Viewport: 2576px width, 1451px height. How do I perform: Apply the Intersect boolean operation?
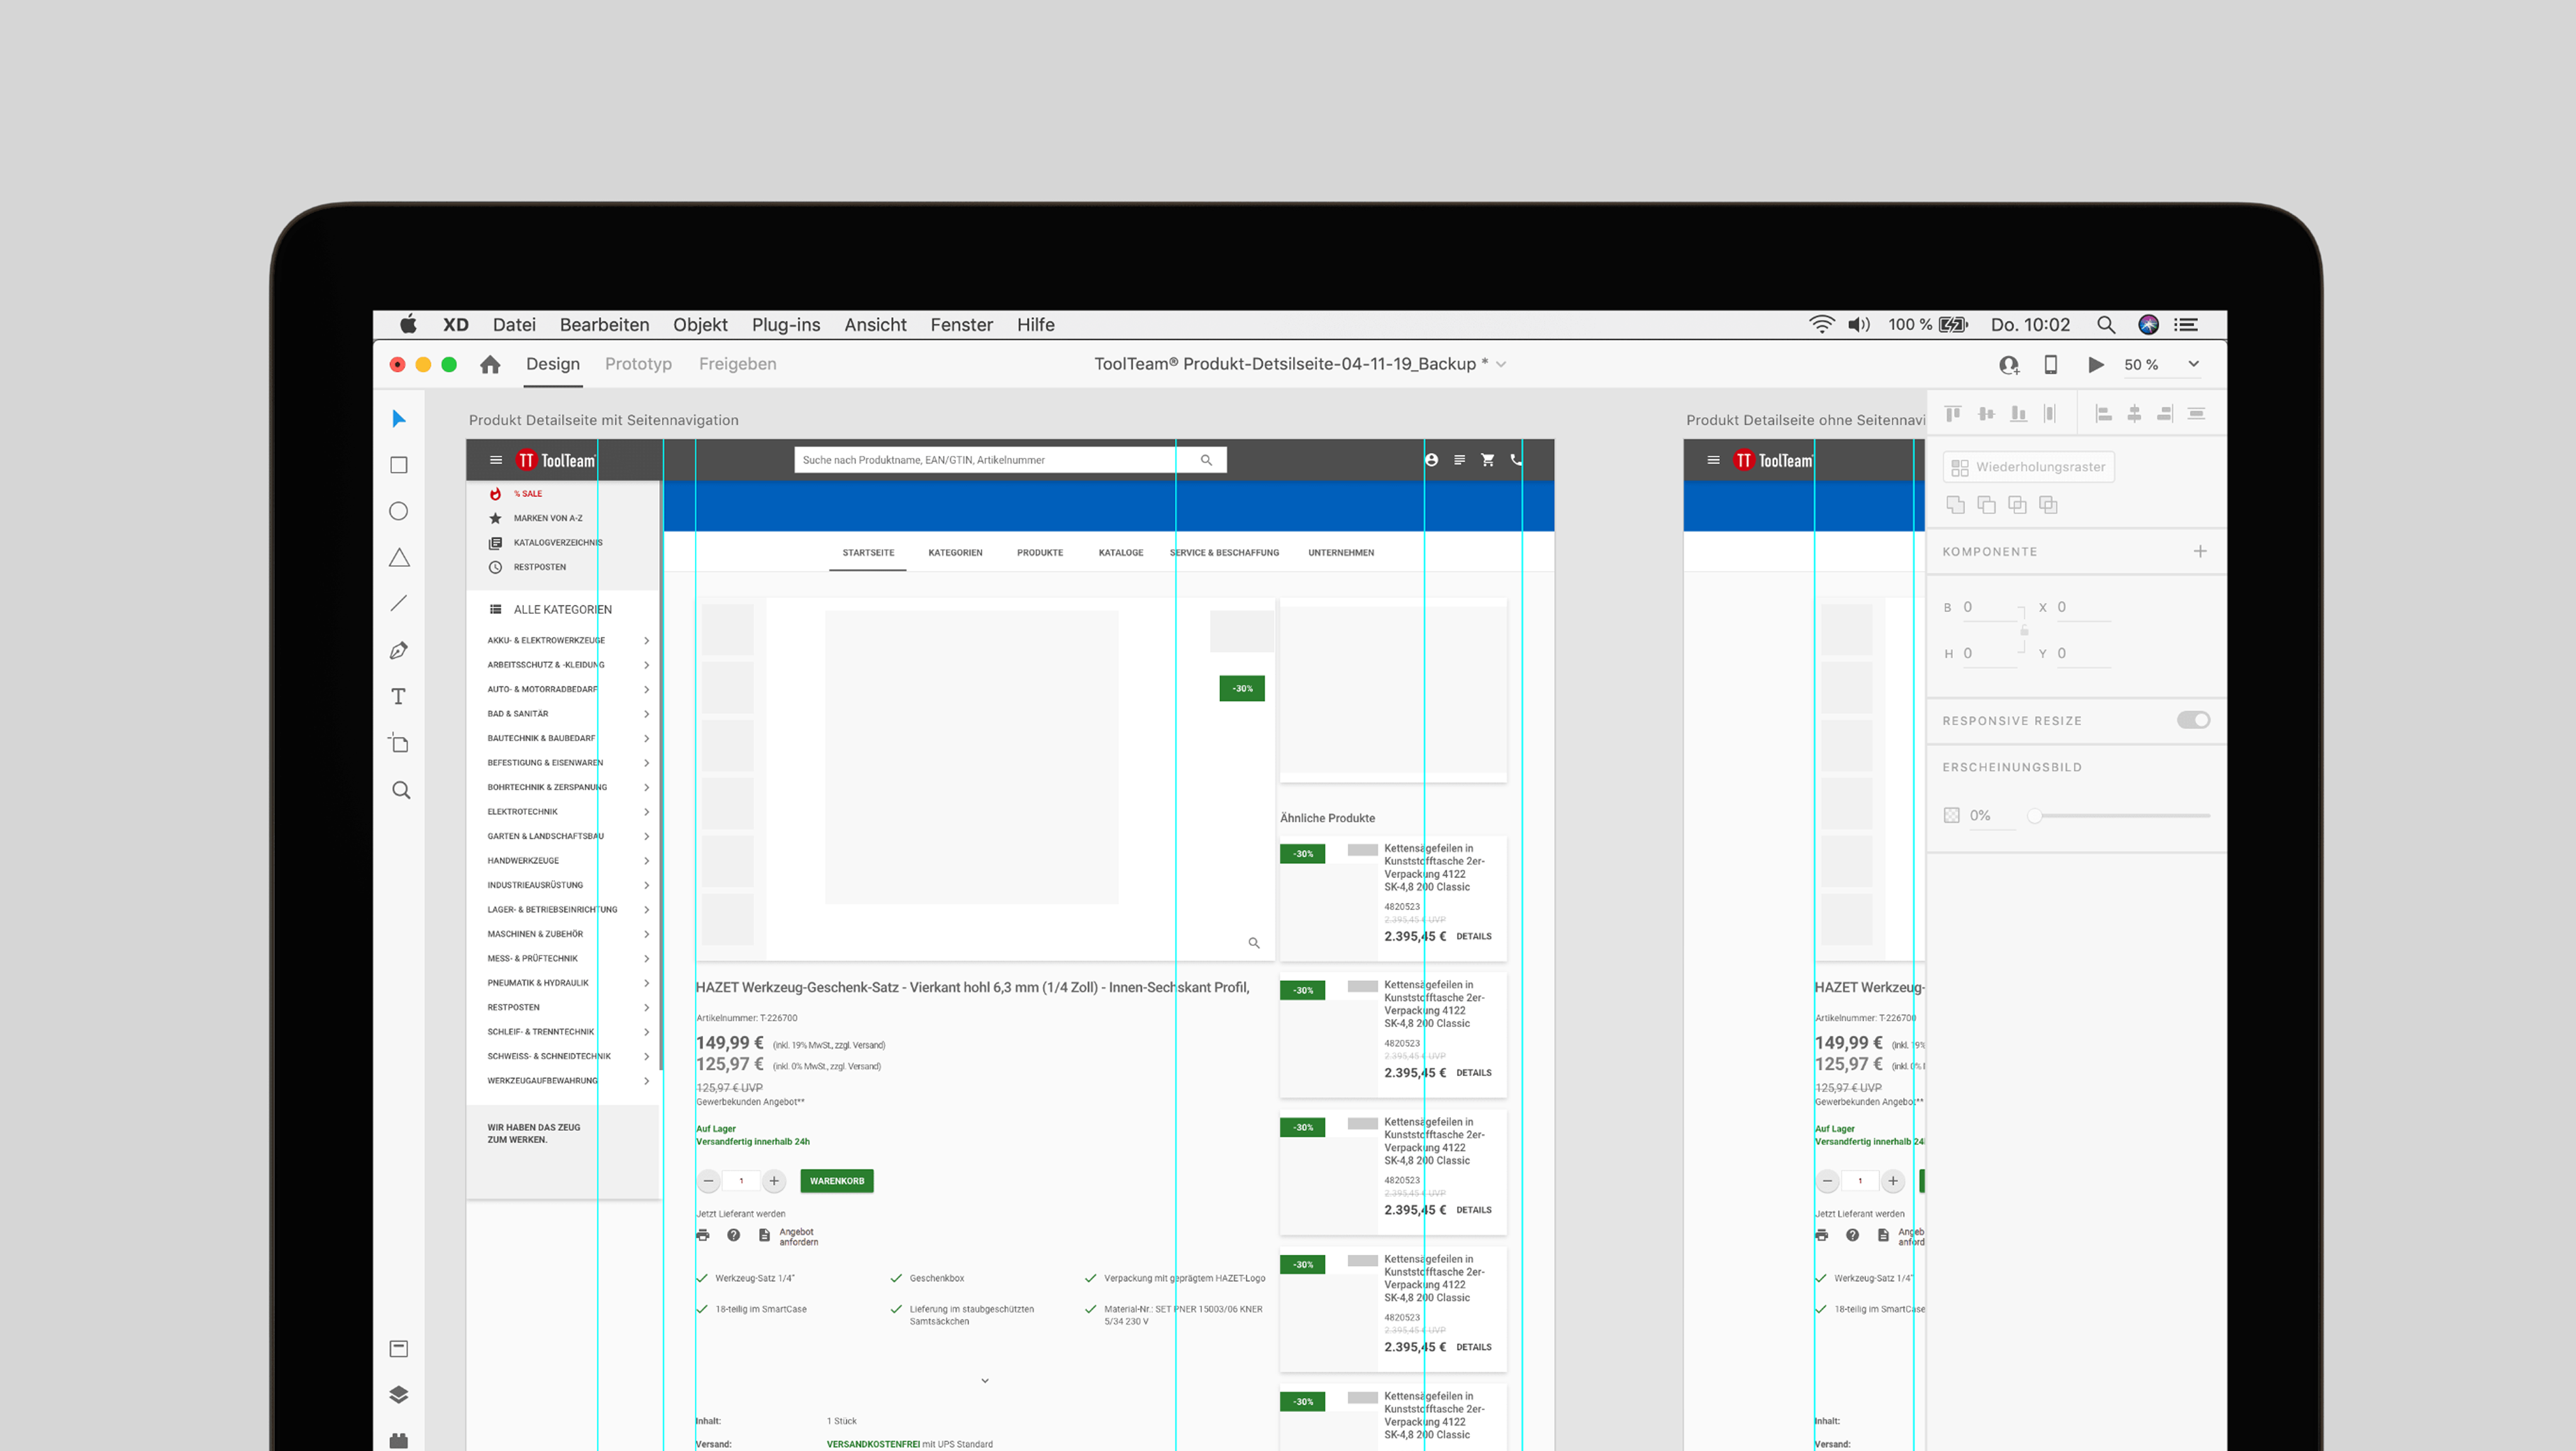[x=2017, y=505]
